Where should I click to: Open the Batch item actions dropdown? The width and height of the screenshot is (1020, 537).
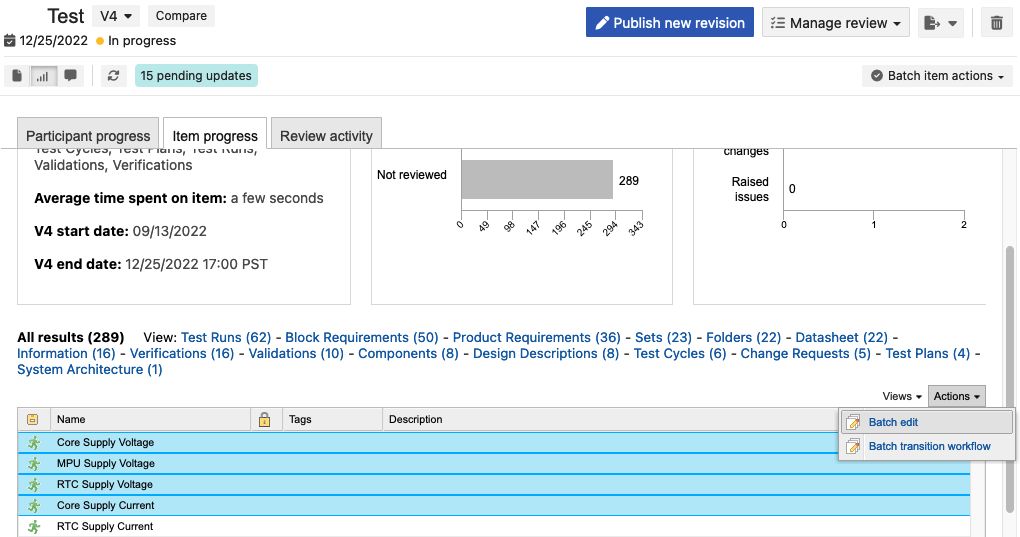pyautogui.click(x=937, y=76)
